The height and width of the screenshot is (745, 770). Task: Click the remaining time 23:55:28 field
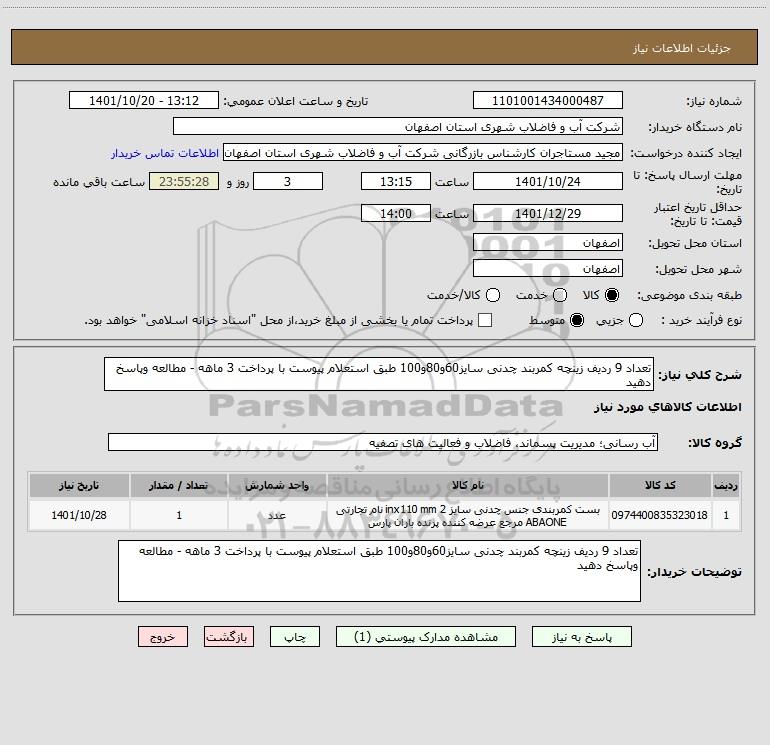tap(184, 181)
